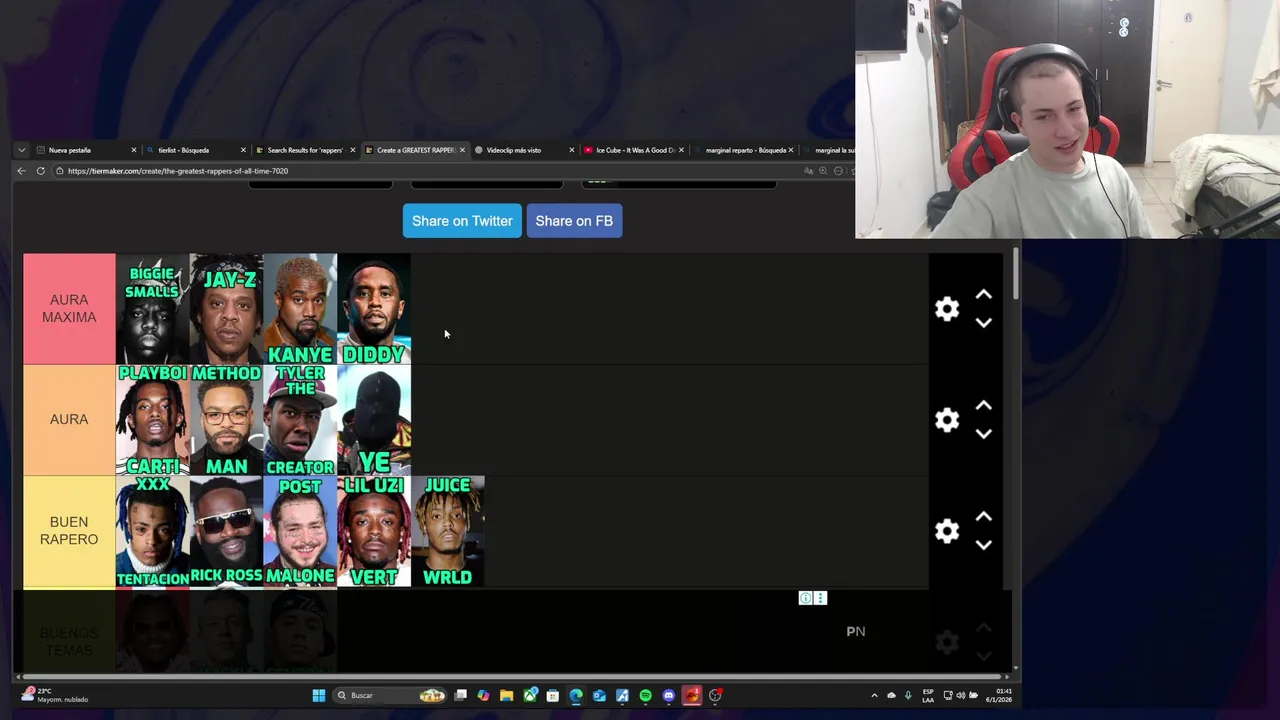
Task: Click the ad info icon
Action: (x=805, y=598)
